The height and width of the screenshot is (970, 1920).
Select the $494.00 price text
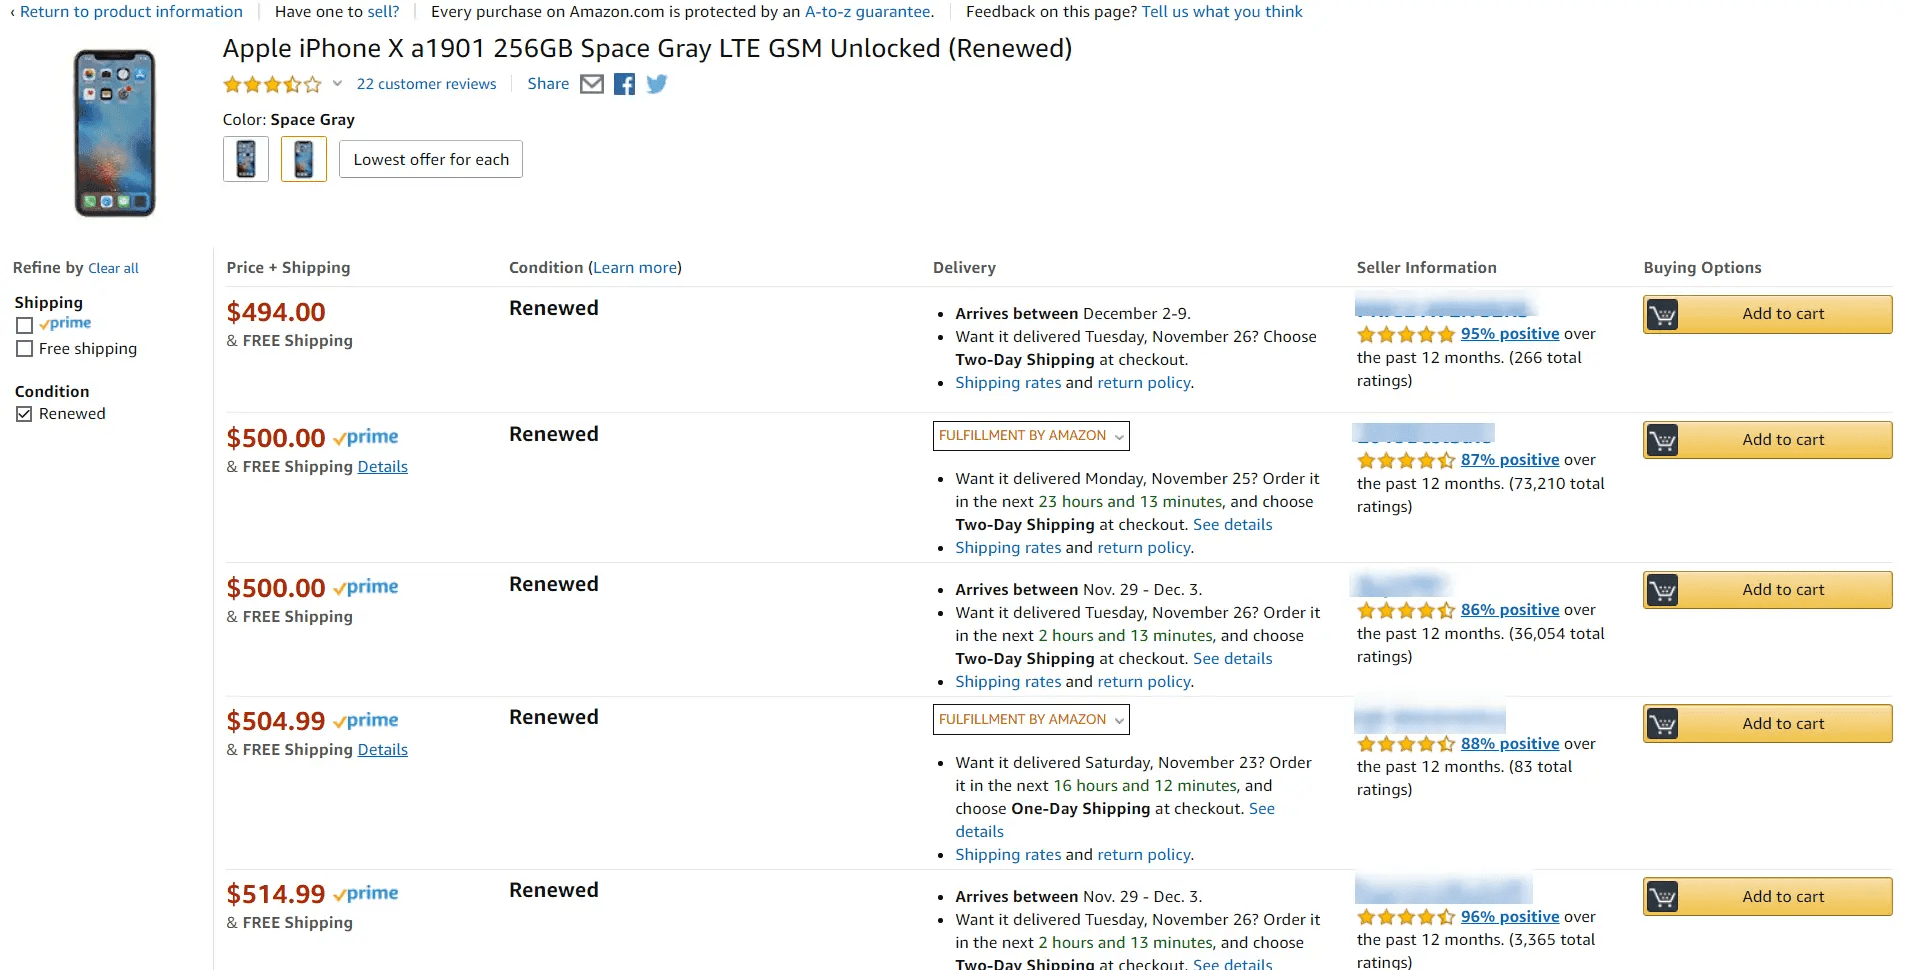[x=276, y=312]
